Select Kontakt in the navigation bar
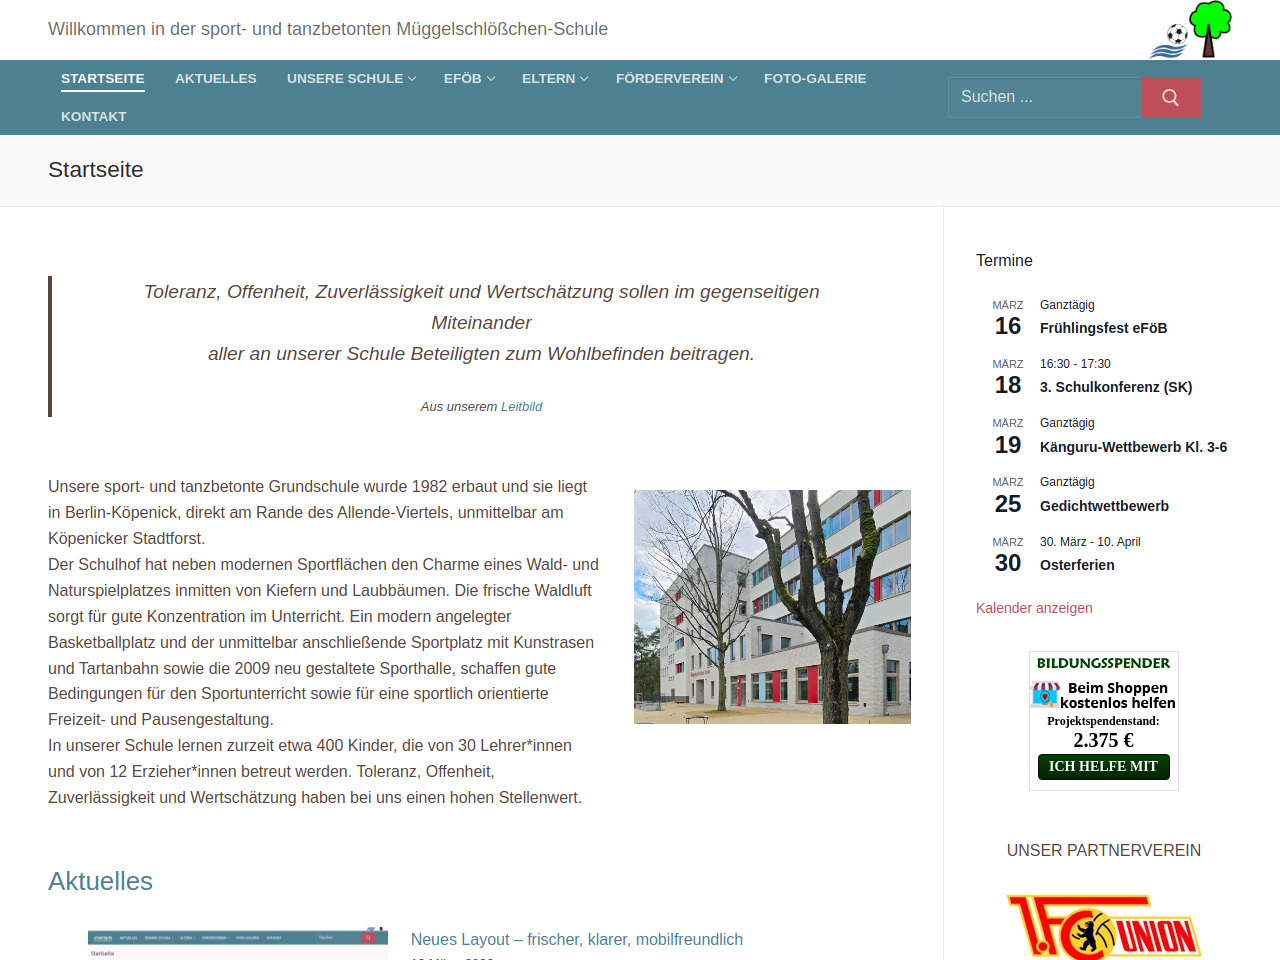Image resolution: width=1280 pixels, height=960 pixels. pos(93,116)
